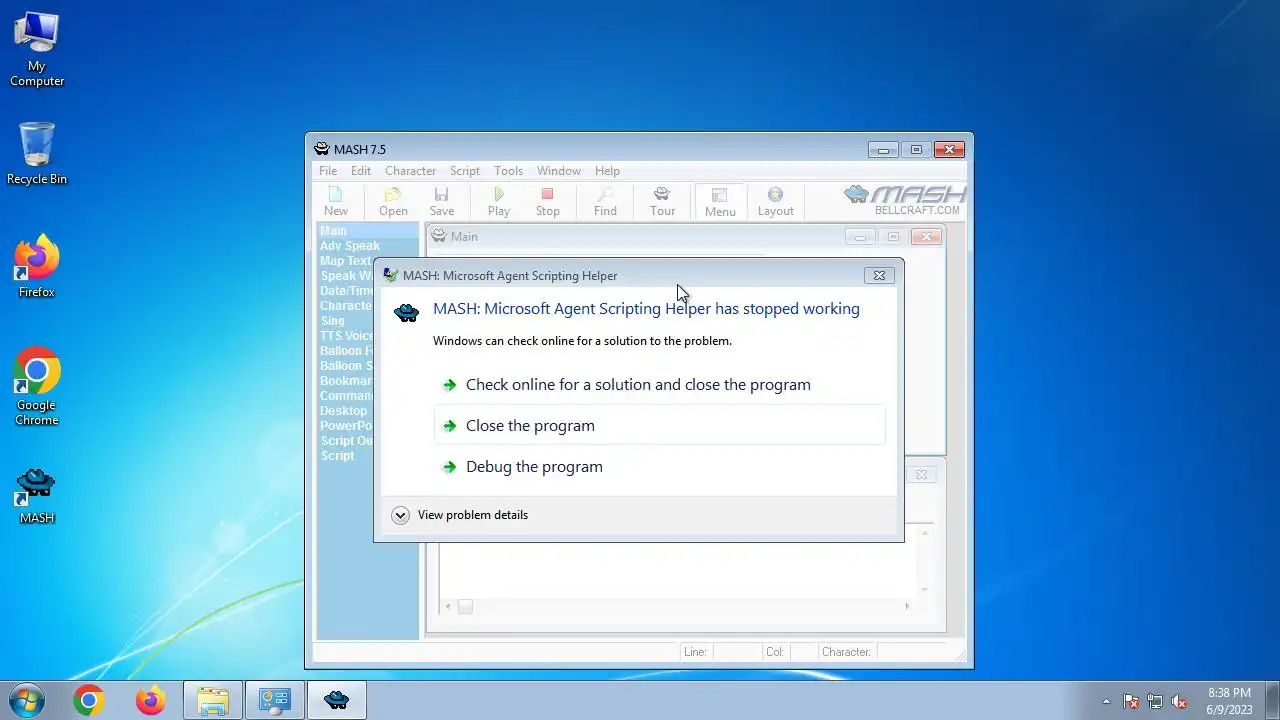Image resolution: width=1280 pixels, height=720 pixels.
Task: Open File Explorer from the taskbar
Action: pos(213,701)
